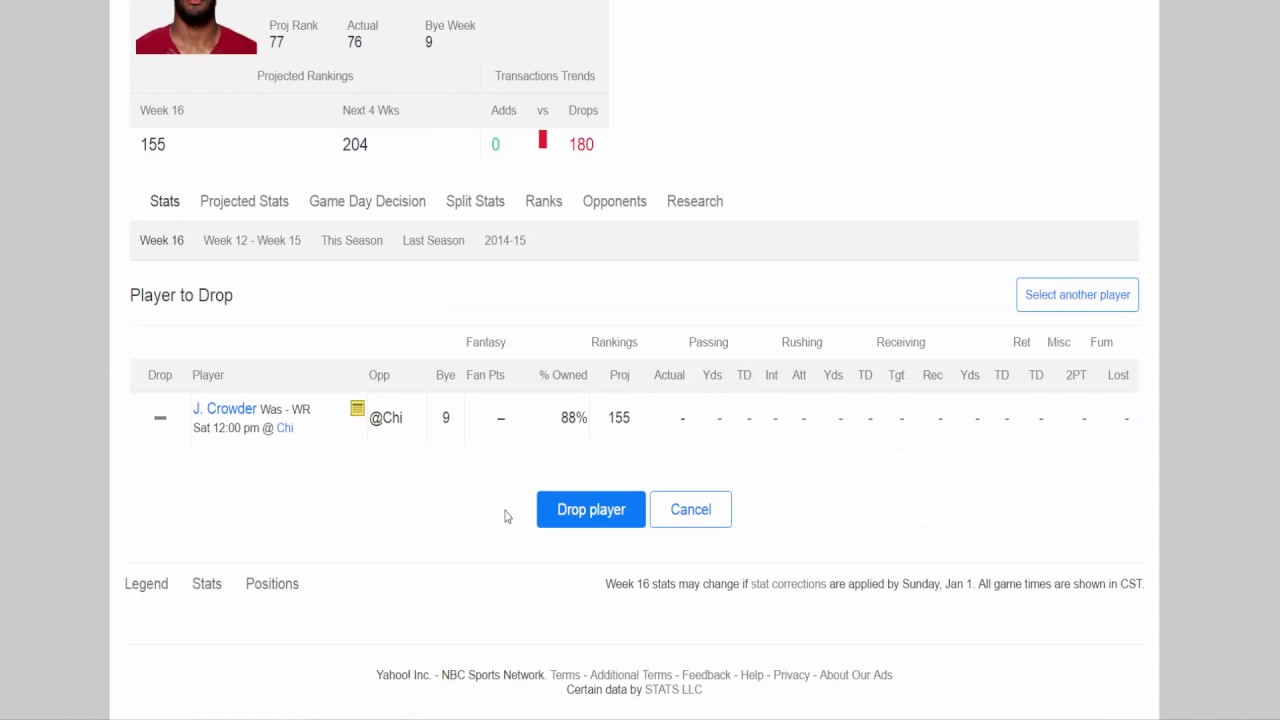Open the Positions link
Image resolution: width=1280 pixels, height=720 pixels.
click(272, 584)
